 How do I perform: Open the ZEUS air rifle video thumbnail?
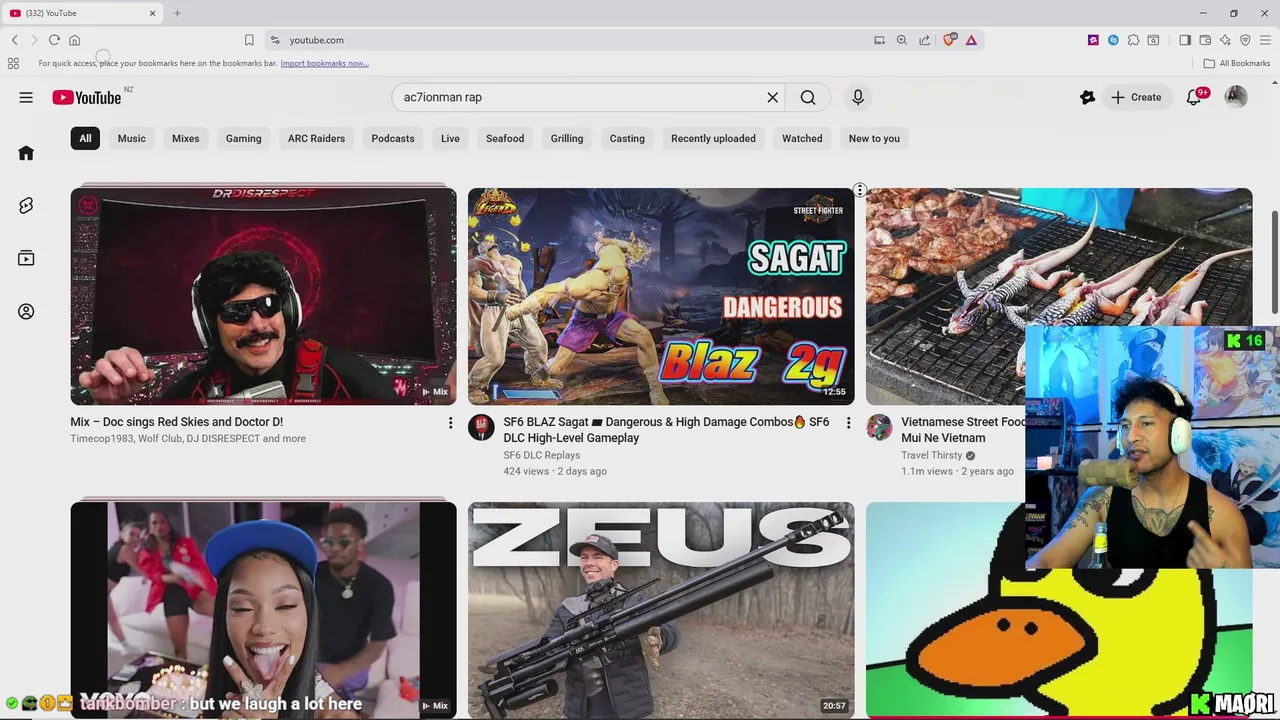(661, 610)
